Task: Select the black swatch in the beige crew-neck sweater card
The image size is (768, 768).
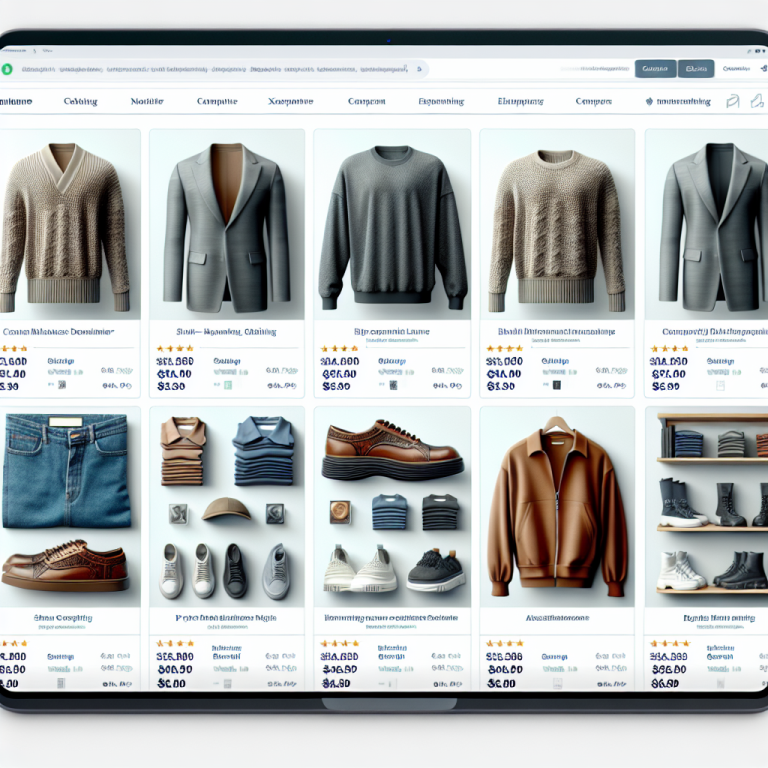Action: 556,385
